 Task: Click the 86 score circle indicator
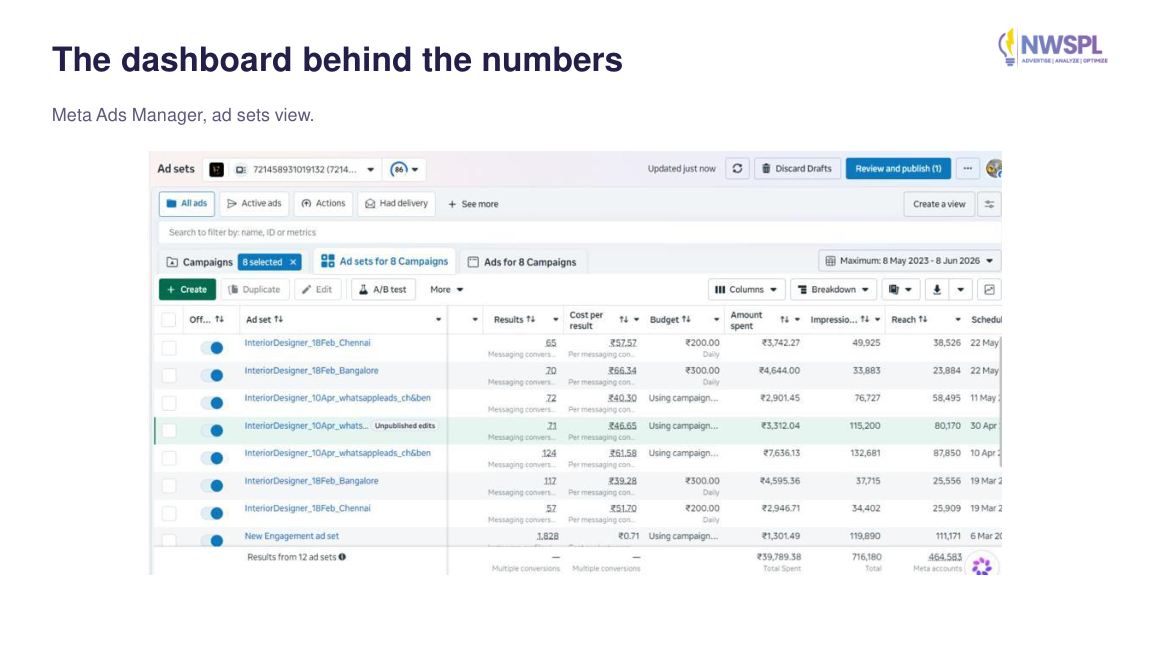point(399,170)
